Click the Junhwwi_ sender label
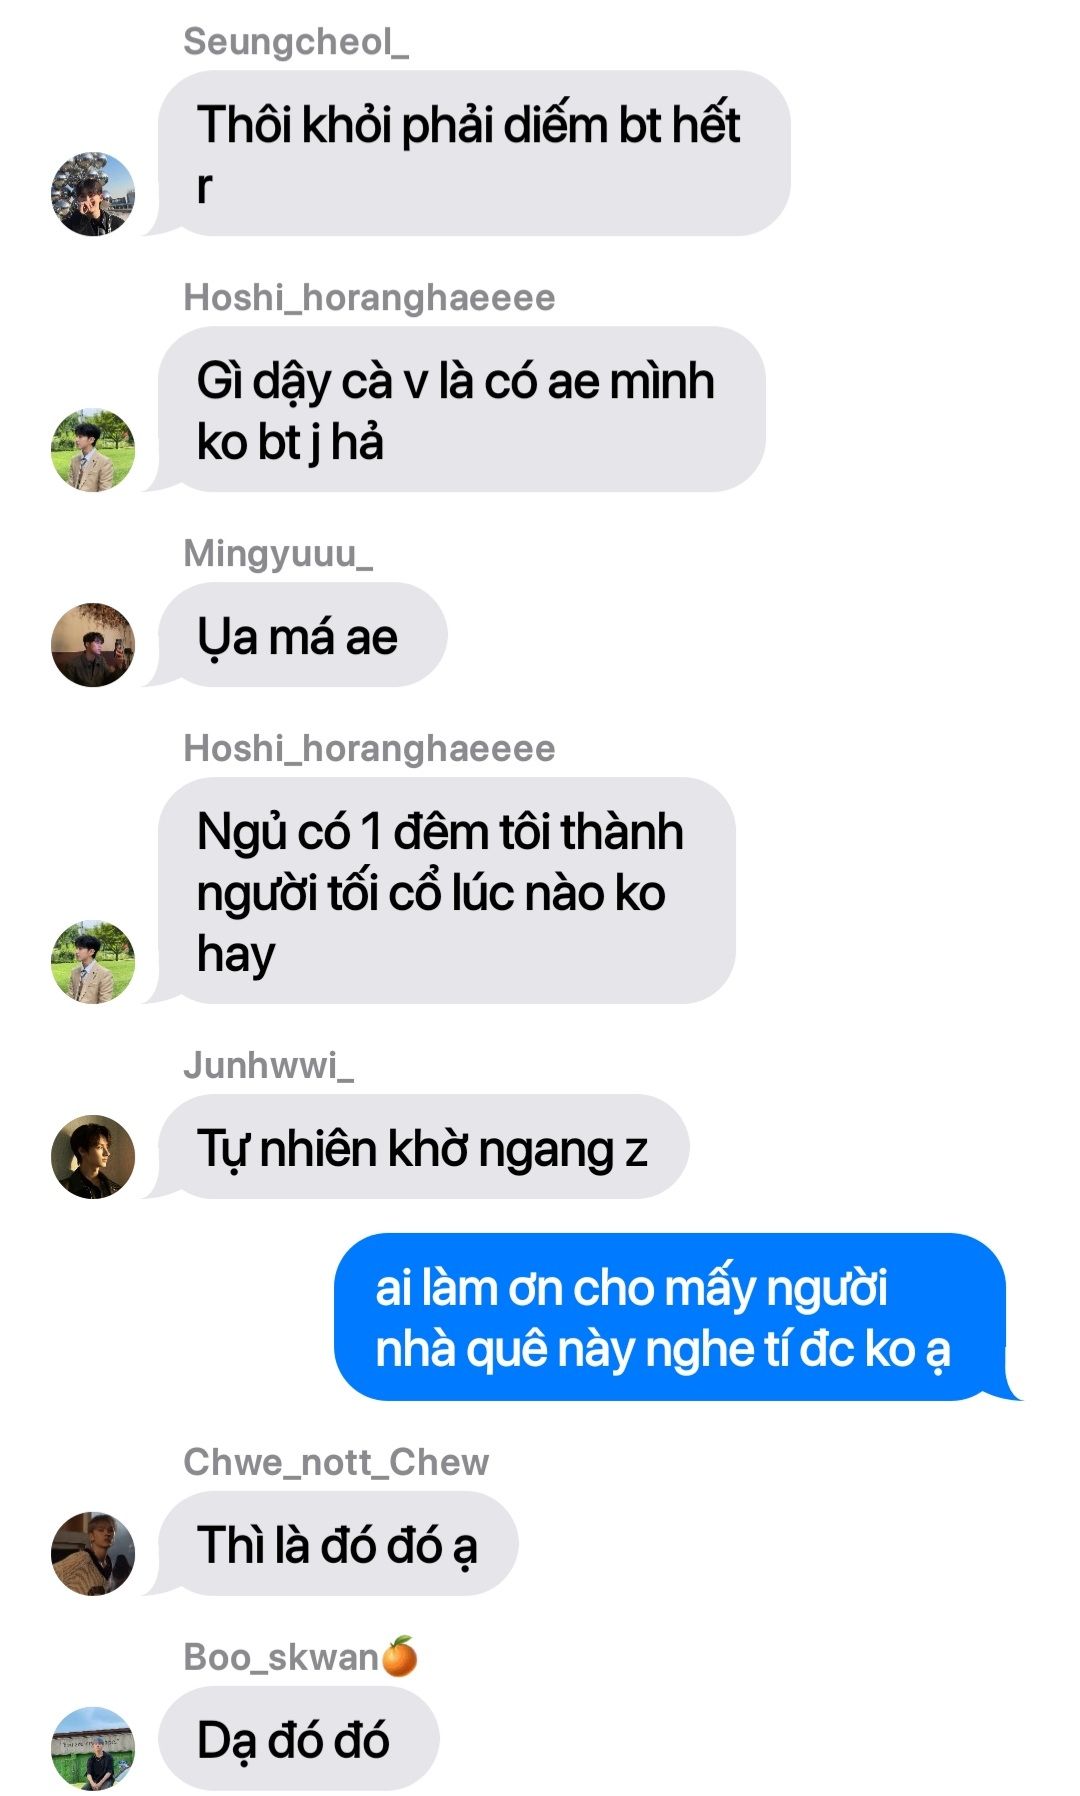The image size is (1080, 1796). [268, 1066]
